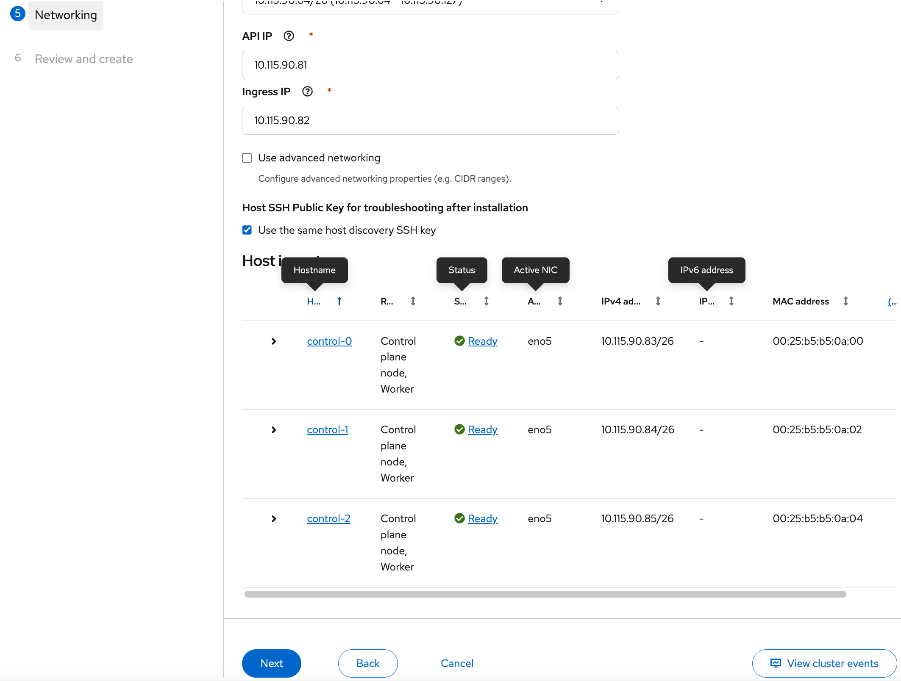Viewport: 901px width, 681px height.
Task: Open the control-1 hostname link
Action: 328,429
